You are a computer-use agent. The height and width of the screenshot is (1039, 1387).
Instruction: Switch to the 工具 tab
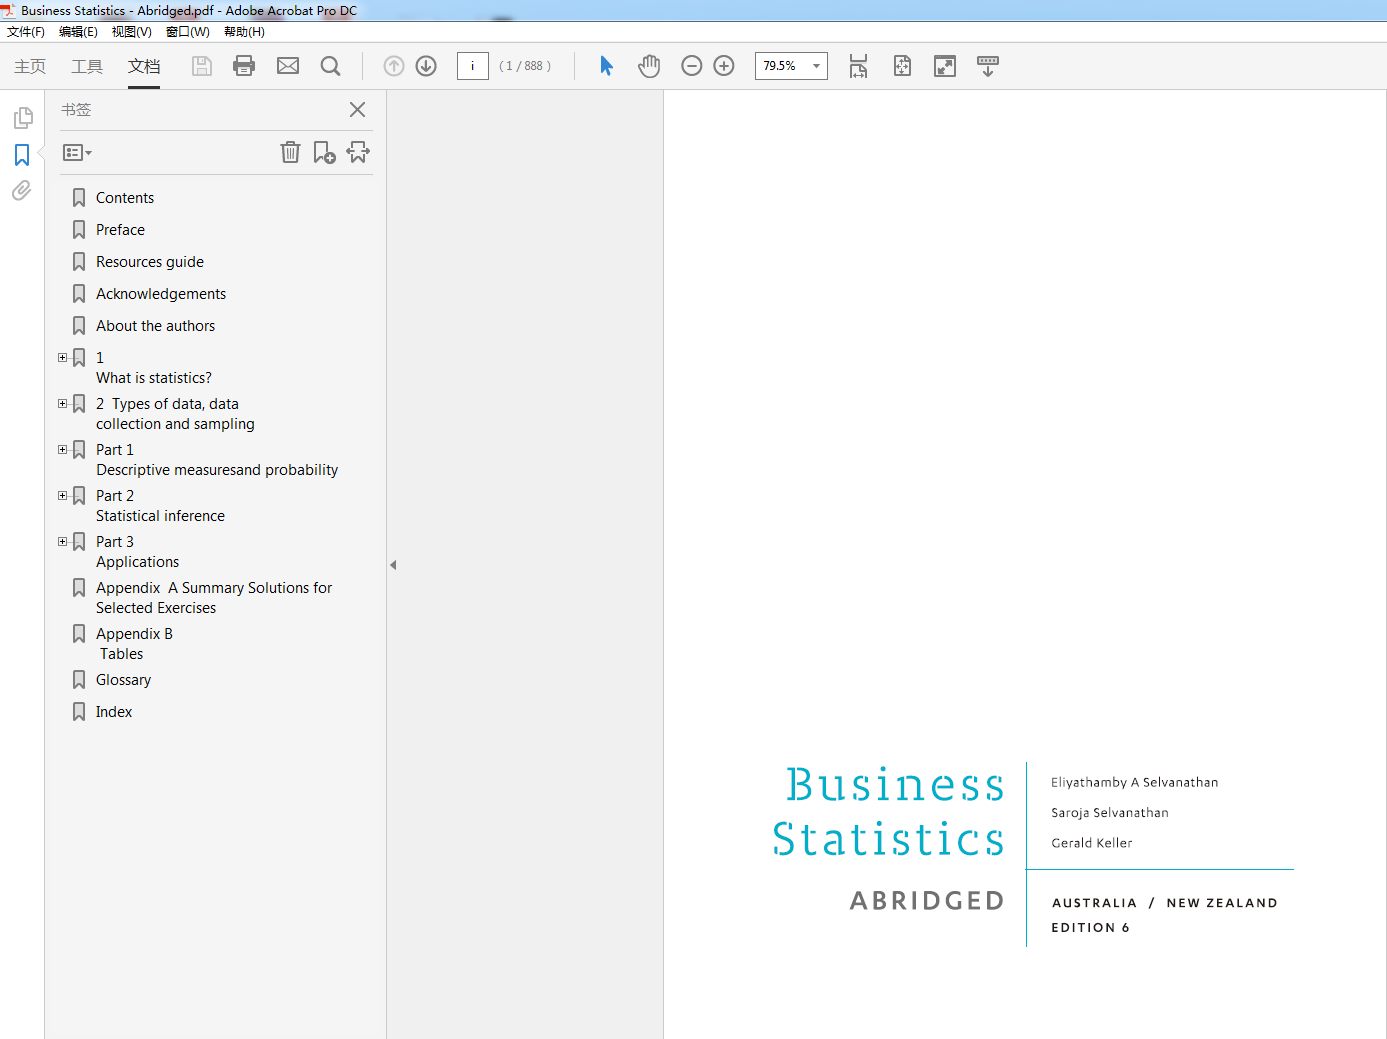(x=87, y=66)
